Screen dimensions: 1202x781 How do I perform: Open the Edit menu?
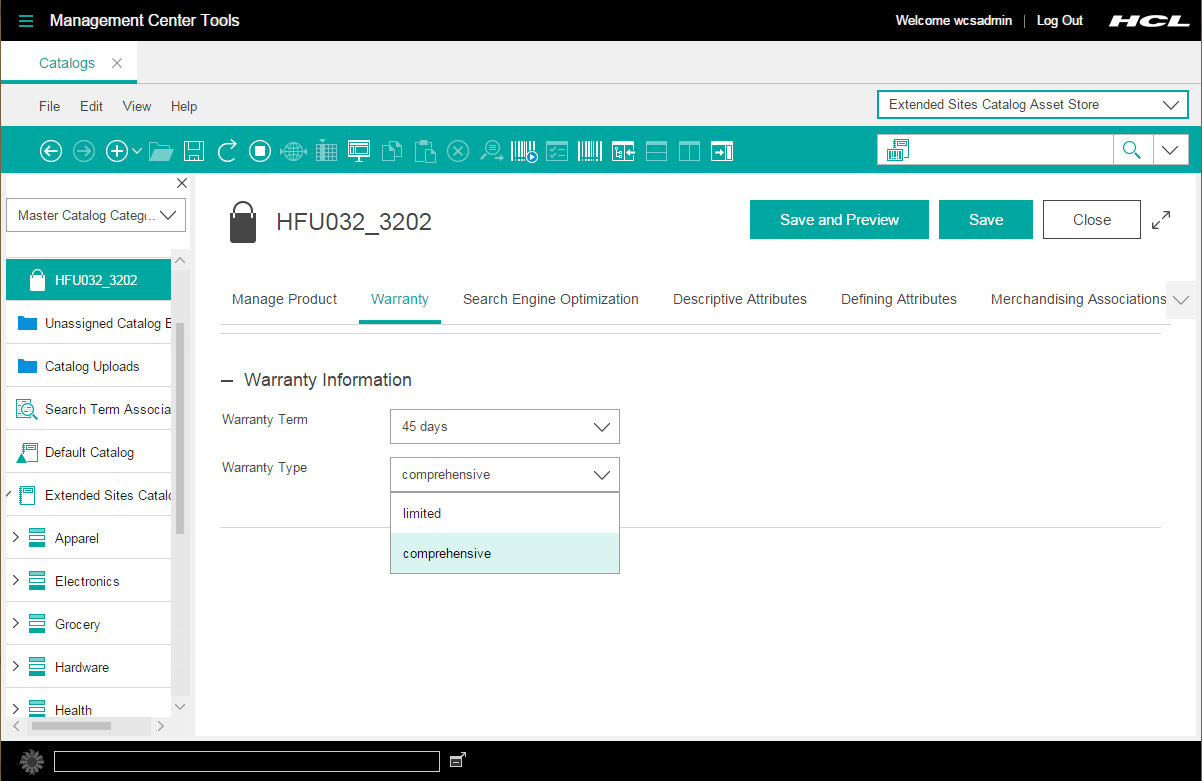(x=91, y=106)
